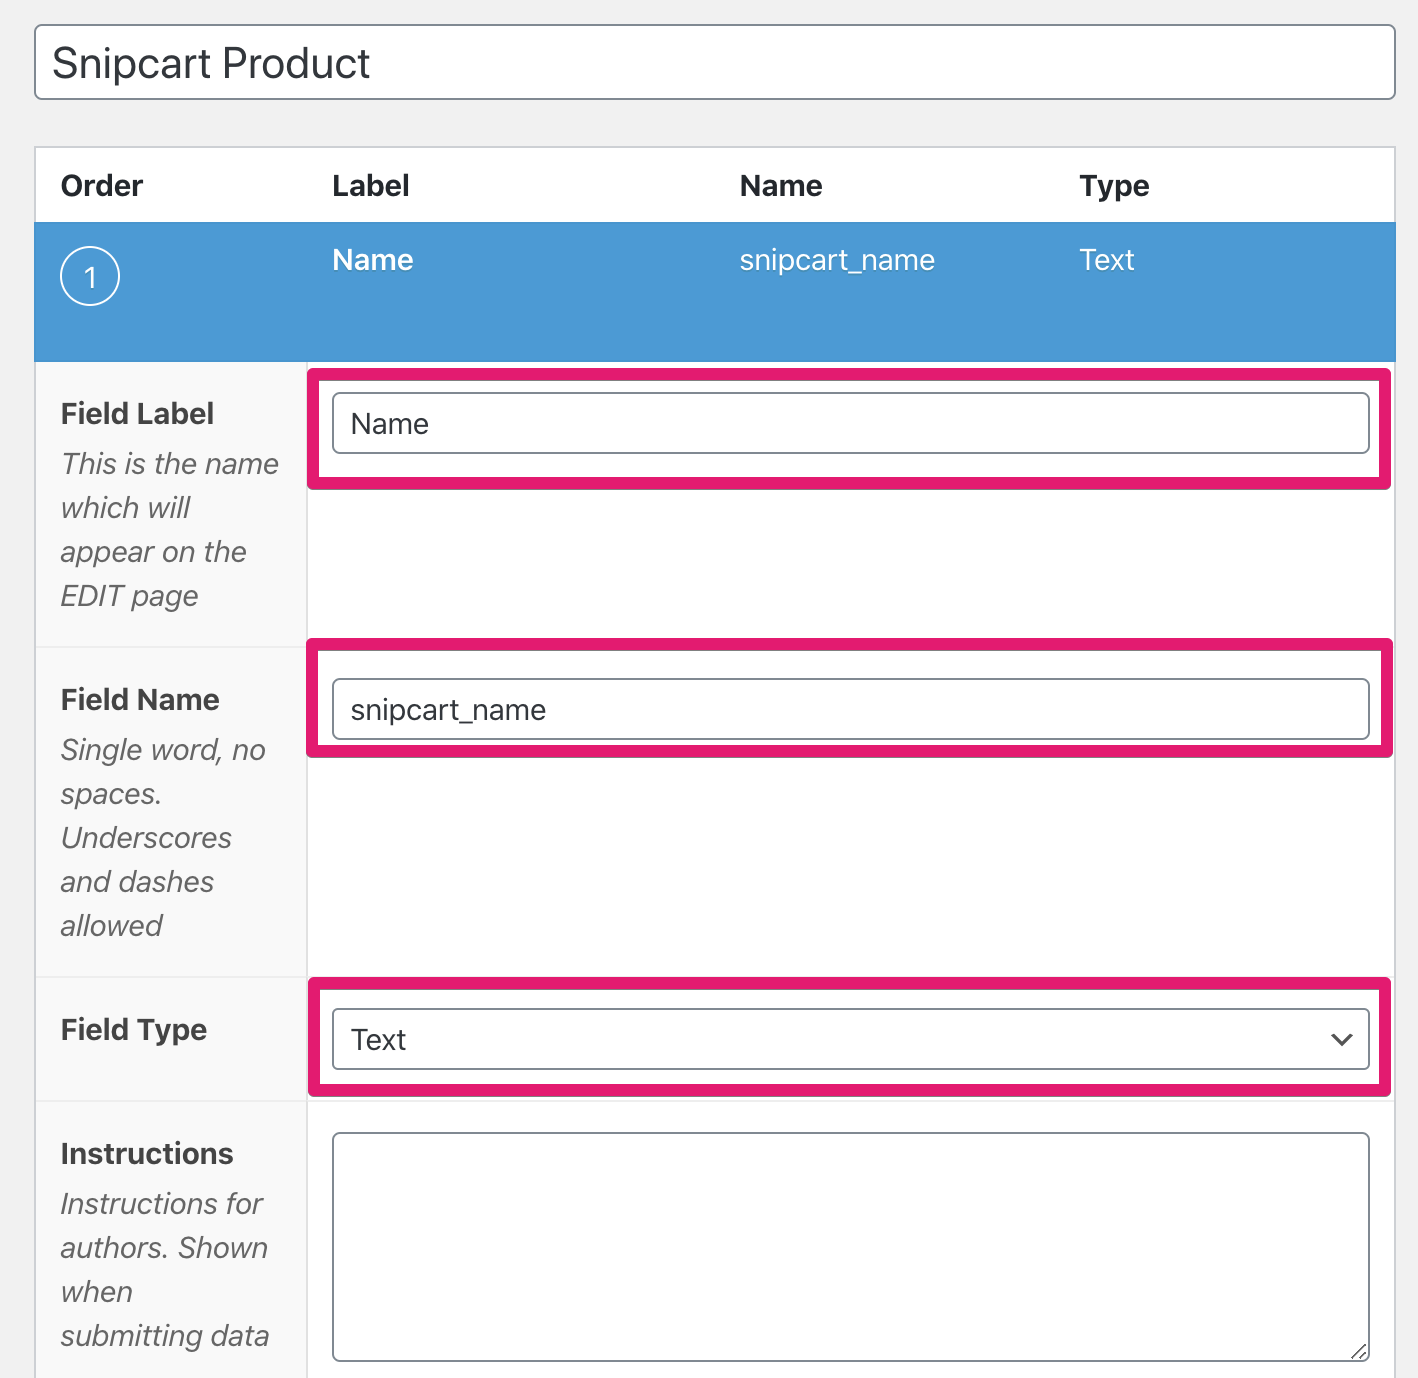Grab the Instructions textarea resize handle
Viewport: 1418px width, 1378px height.
point(1358,1351)
